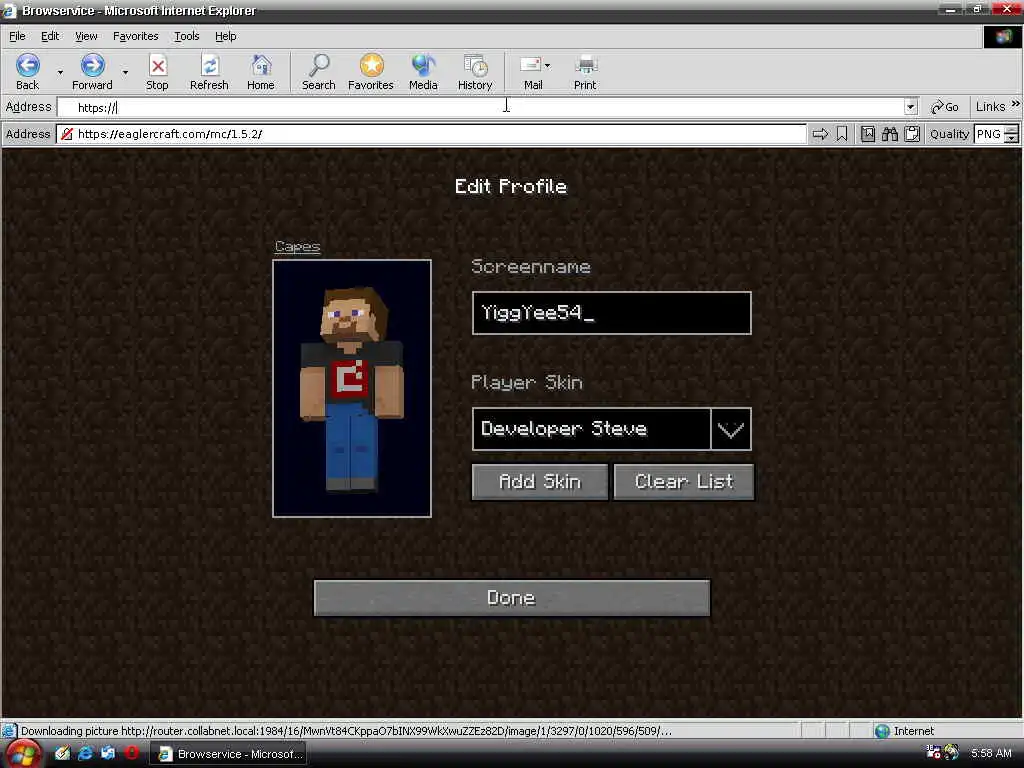Image resolution: width=1024 pixels, height=768 pixels.
Task: Click the 'Edit Profile' heading
Action: (511, 187)
